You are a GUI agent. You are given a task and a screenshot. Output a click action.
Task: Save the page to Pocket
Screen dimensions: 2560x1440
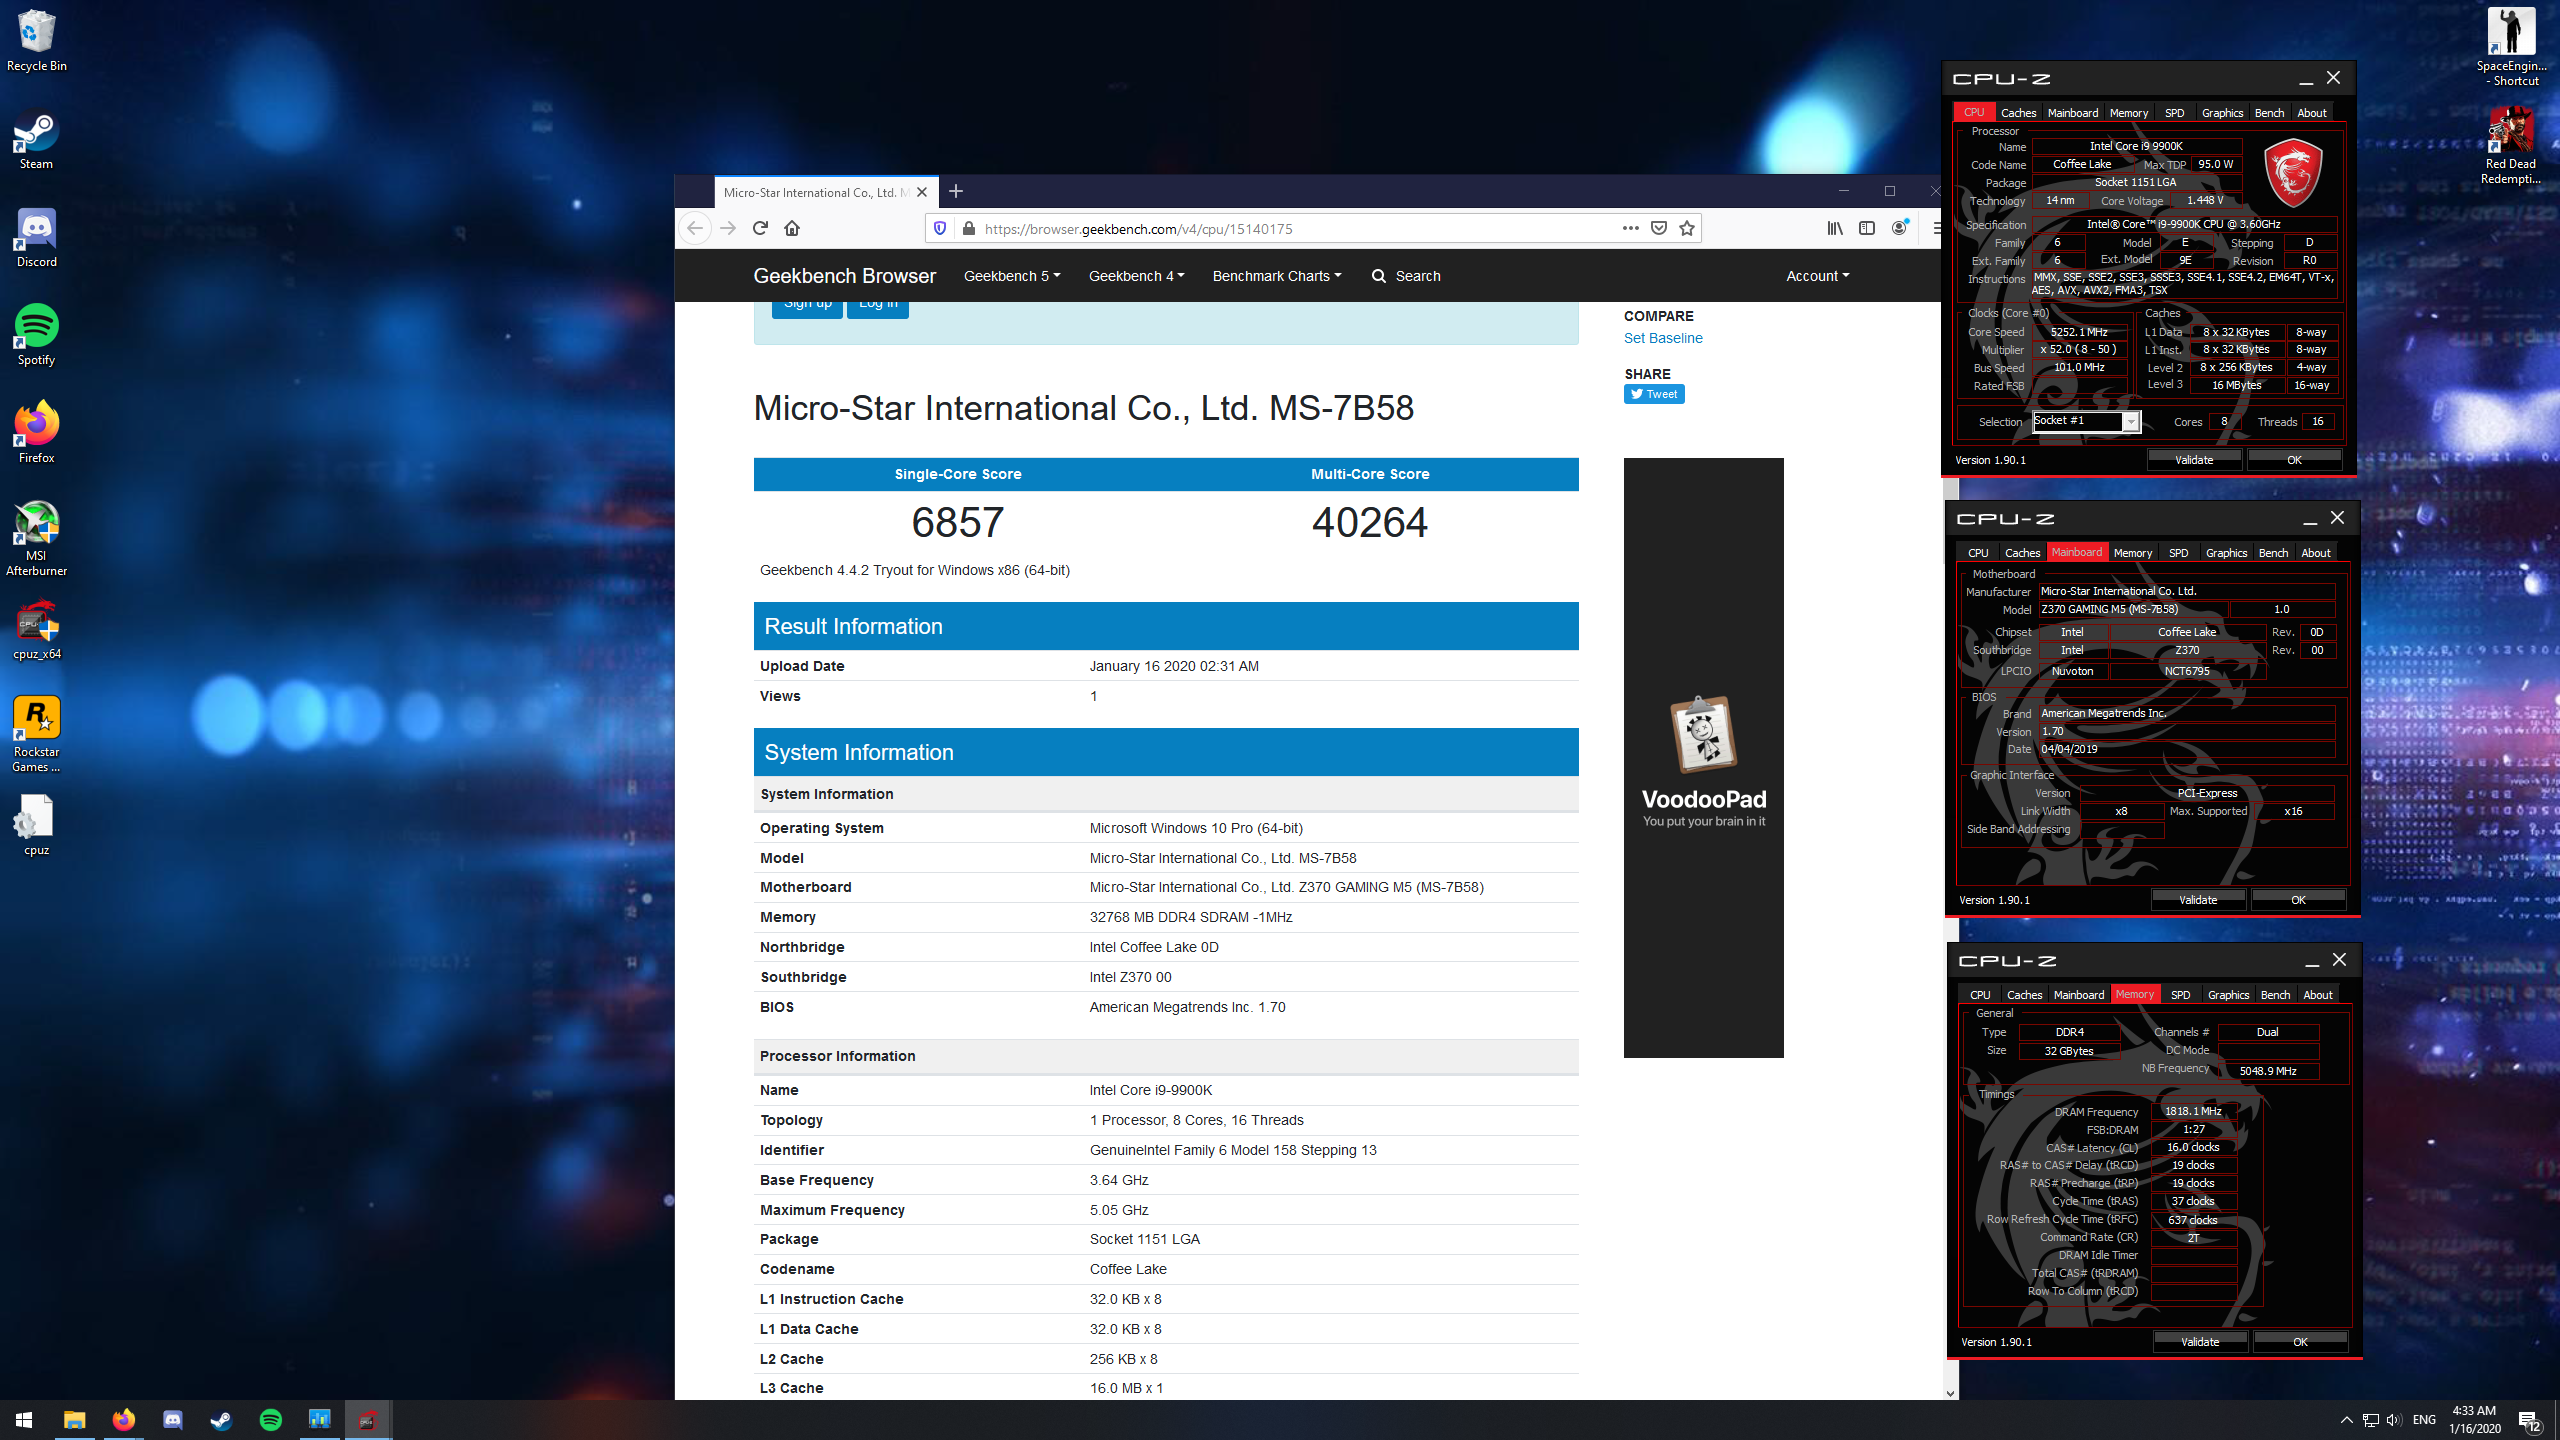pyautogui.click(x=1659, y=228)
